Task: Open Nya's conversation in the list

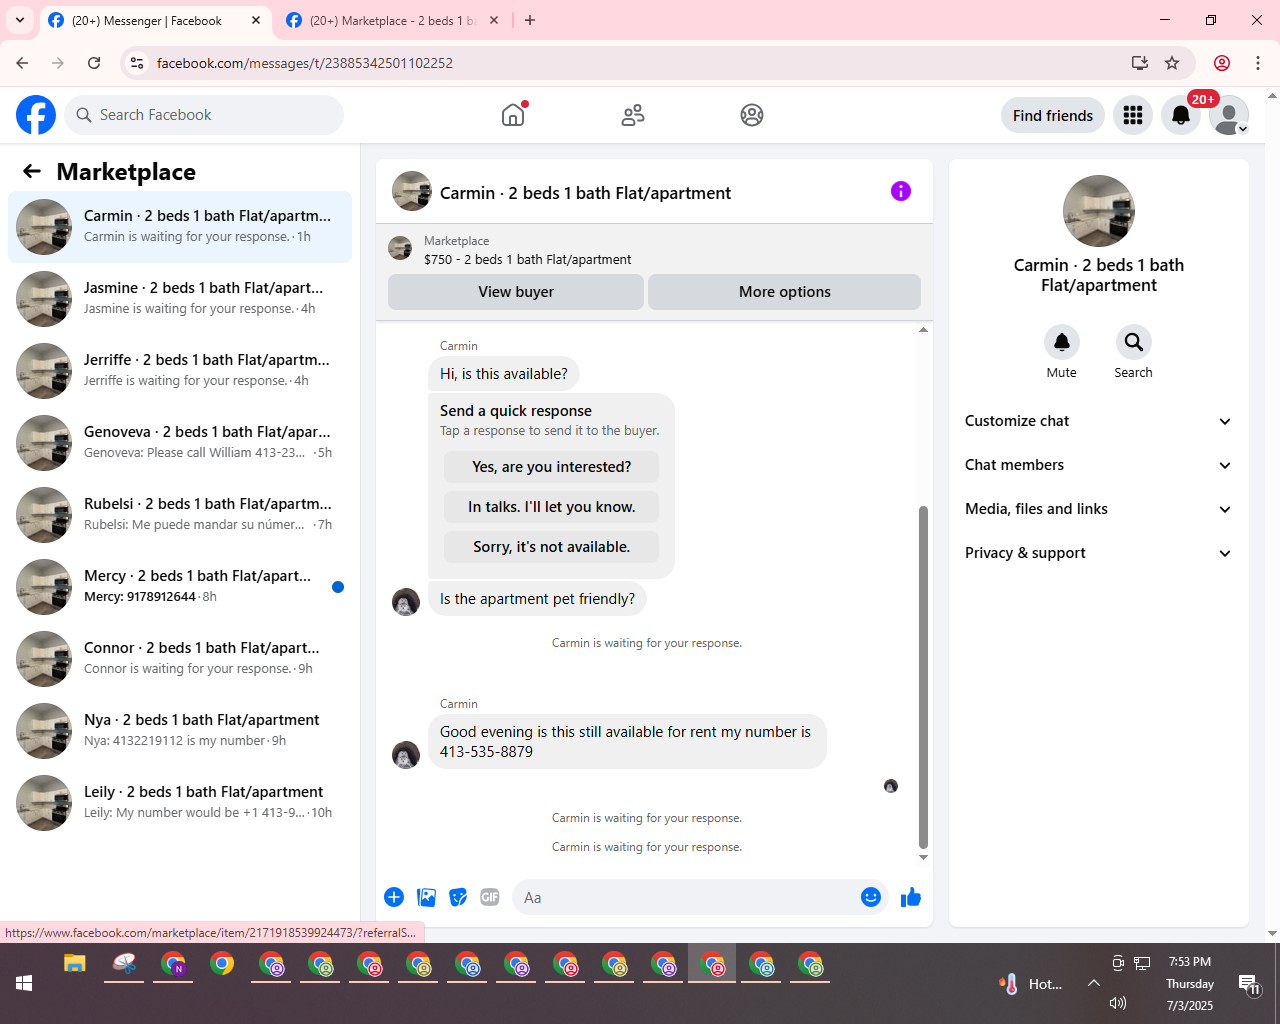Action: 180,731
